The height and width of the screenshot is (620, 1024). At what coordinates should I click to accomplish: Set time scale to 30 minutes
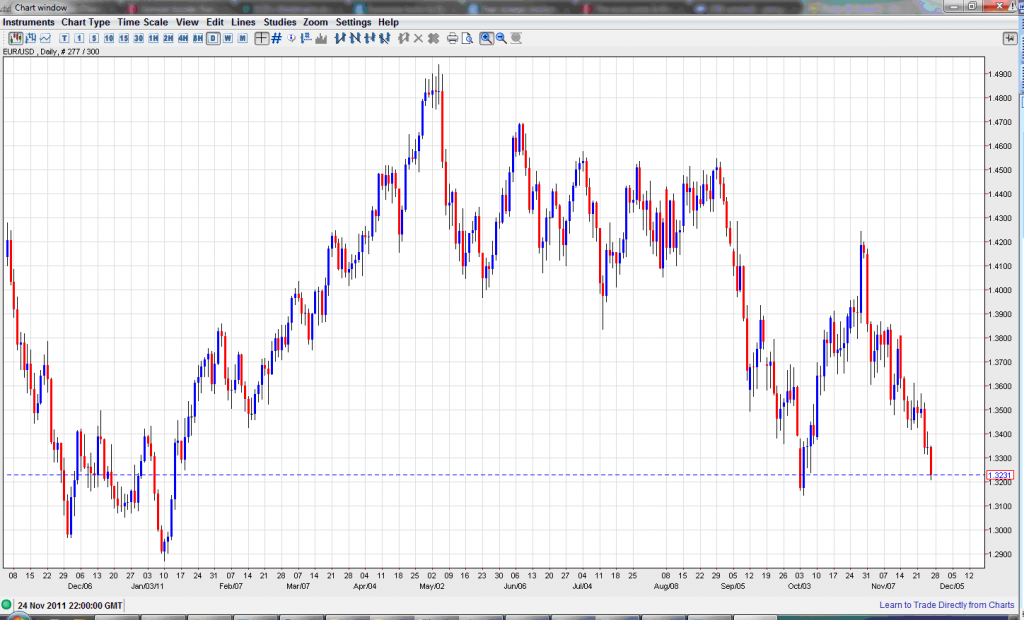(138, 39)
